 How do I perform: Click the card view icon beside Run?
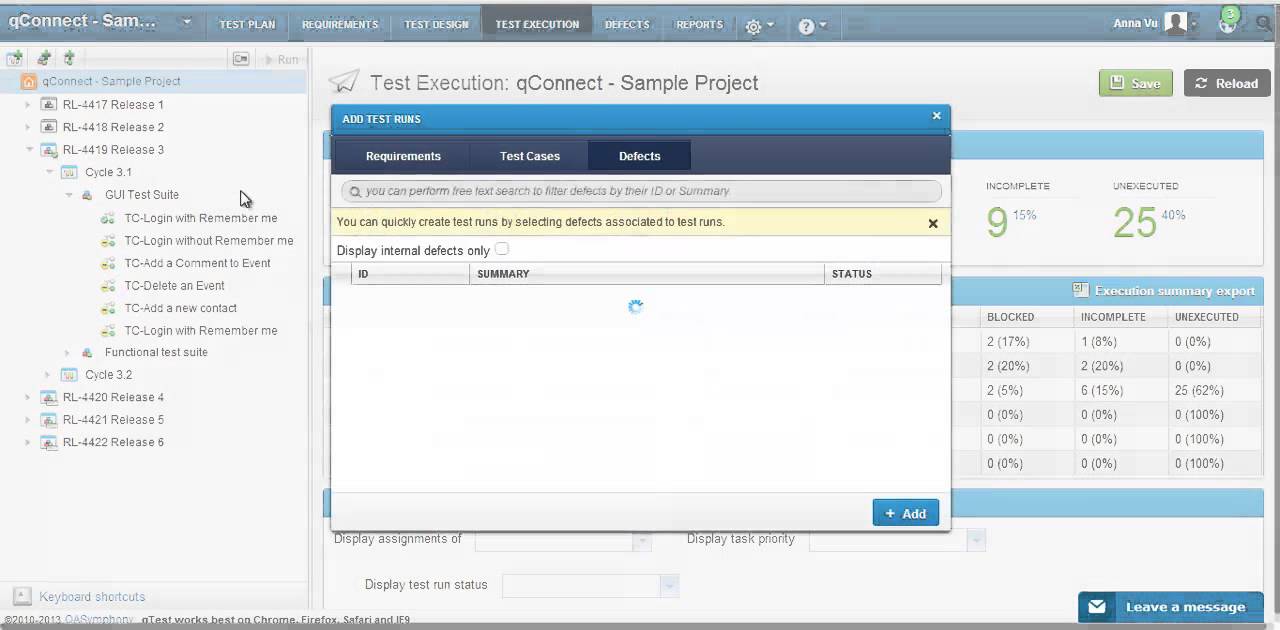[x=241, y=59]
